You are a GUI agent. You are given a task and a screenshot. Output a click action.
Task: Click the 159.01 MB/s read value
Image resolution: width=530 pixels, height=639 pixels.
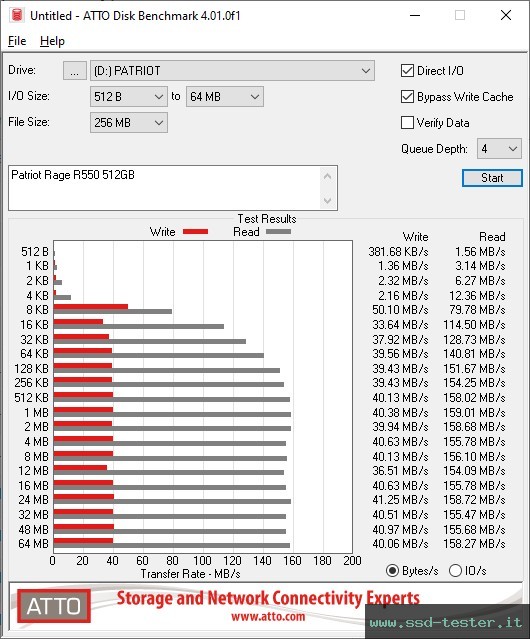point(474,412)
